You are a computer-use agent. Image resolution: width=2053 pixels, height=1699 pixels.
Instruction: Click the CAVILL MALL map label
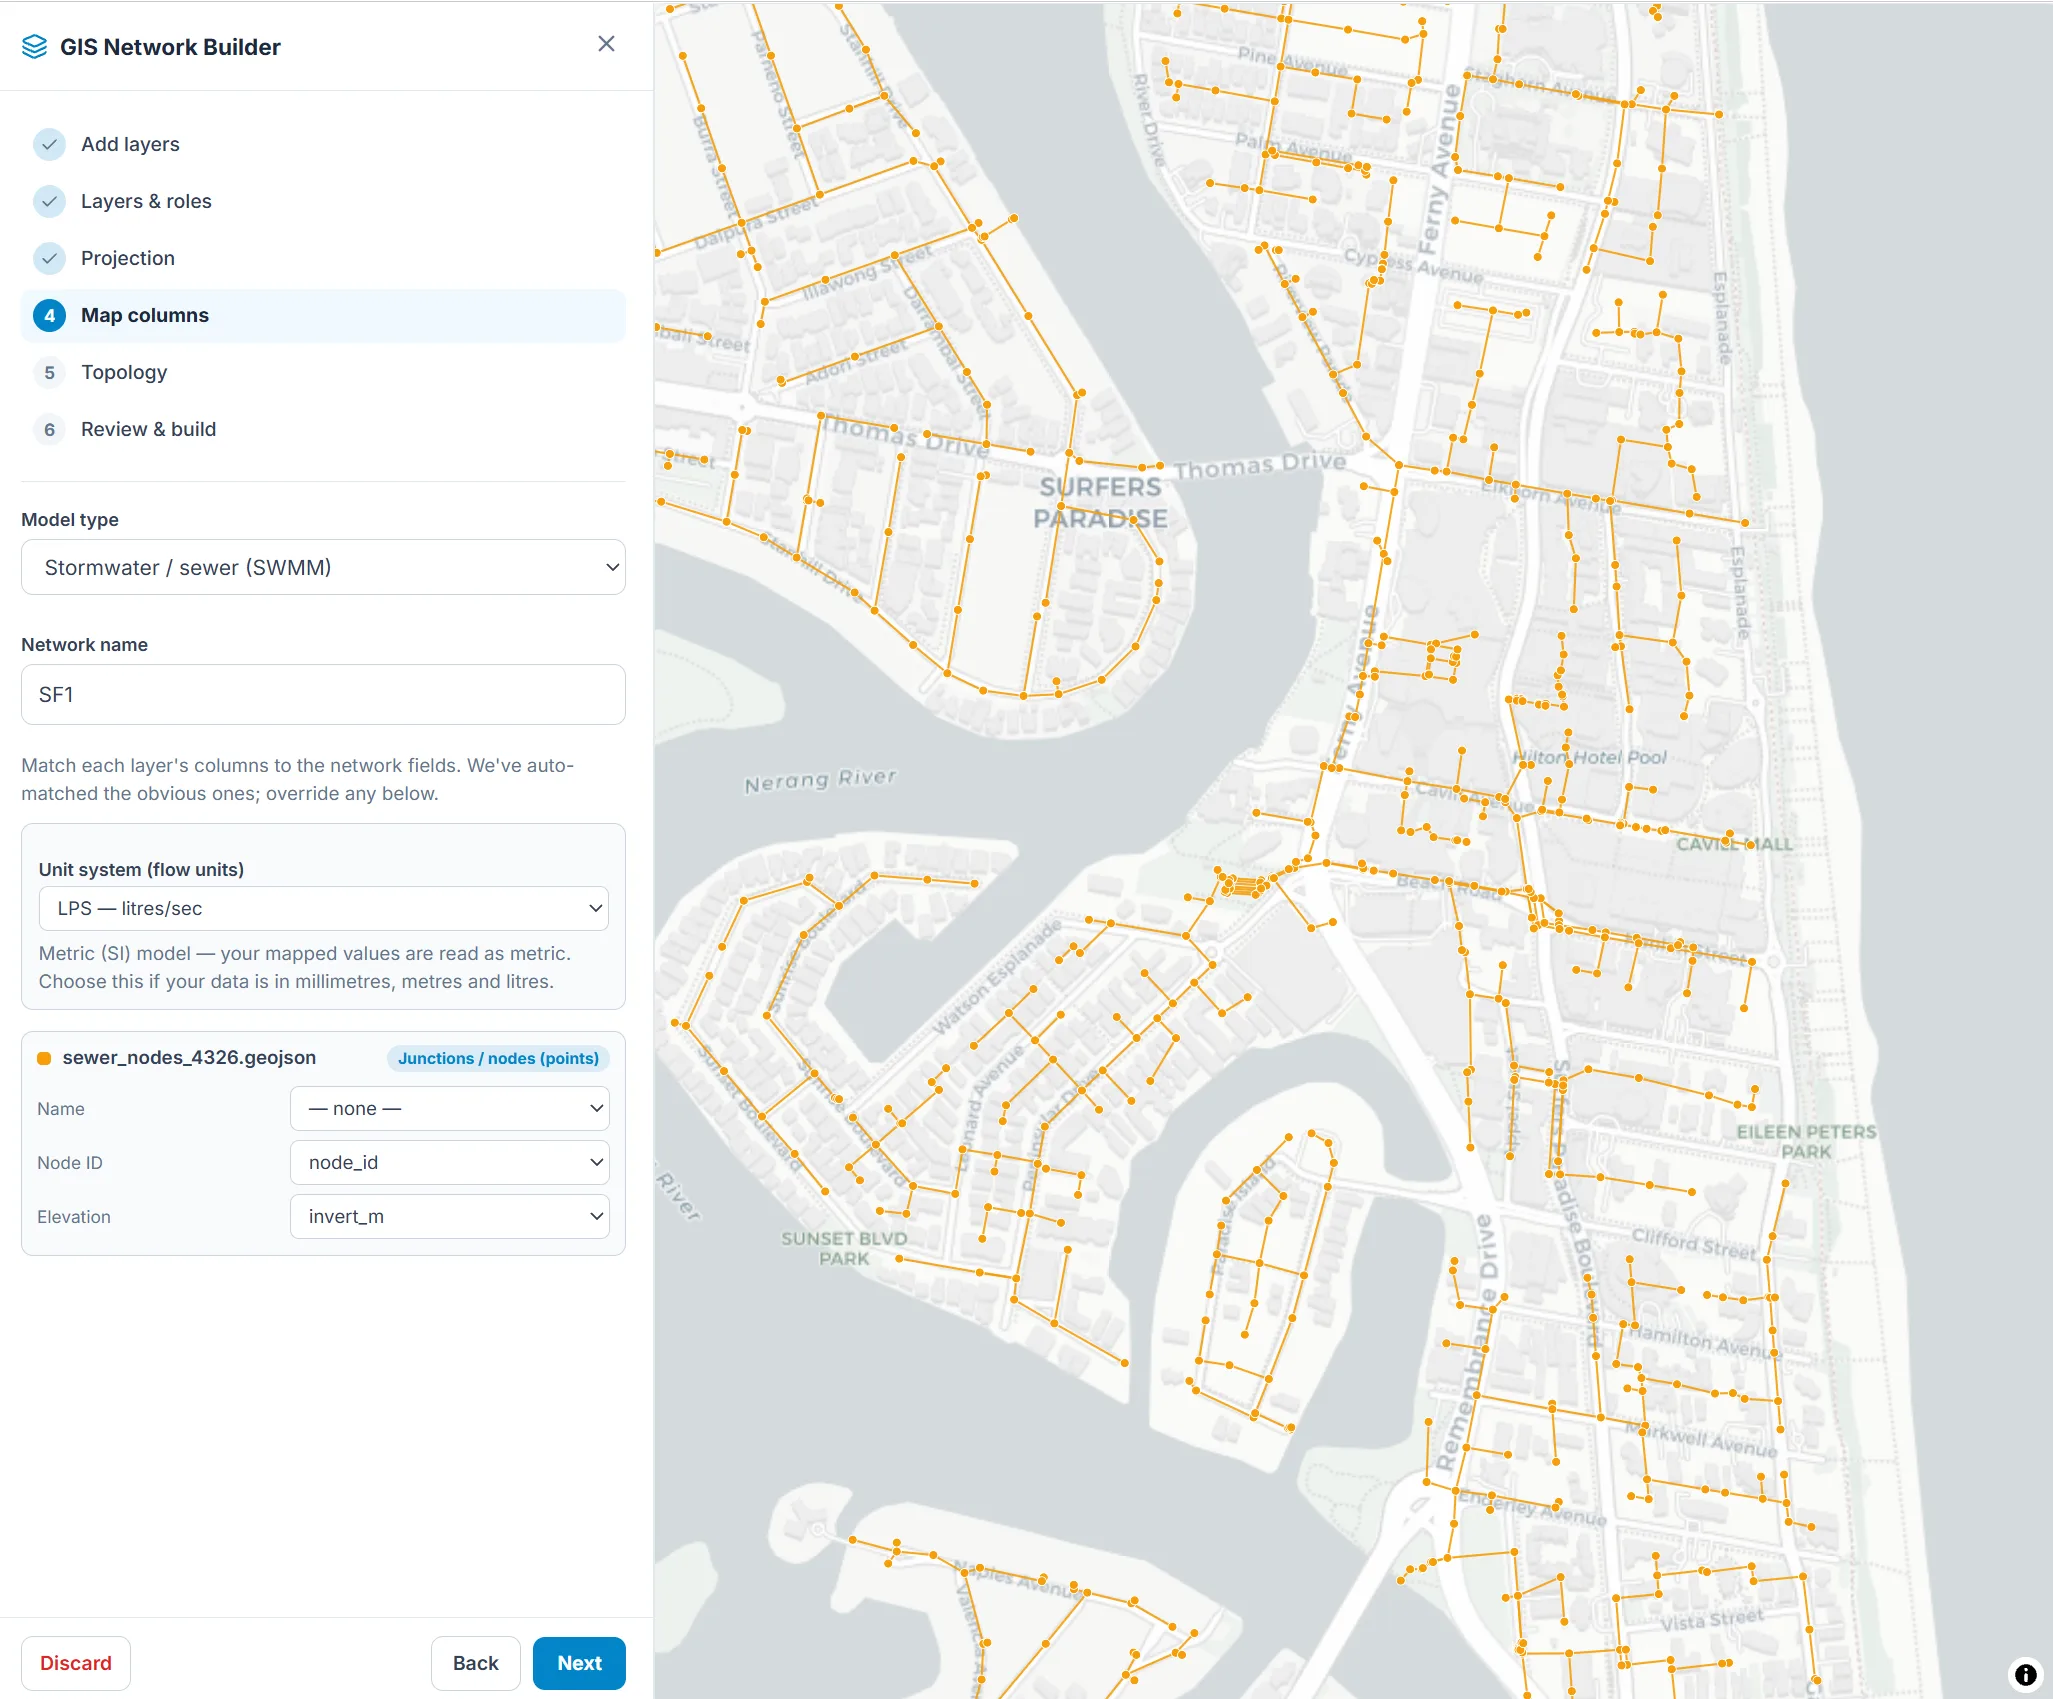click(1734, 844)
